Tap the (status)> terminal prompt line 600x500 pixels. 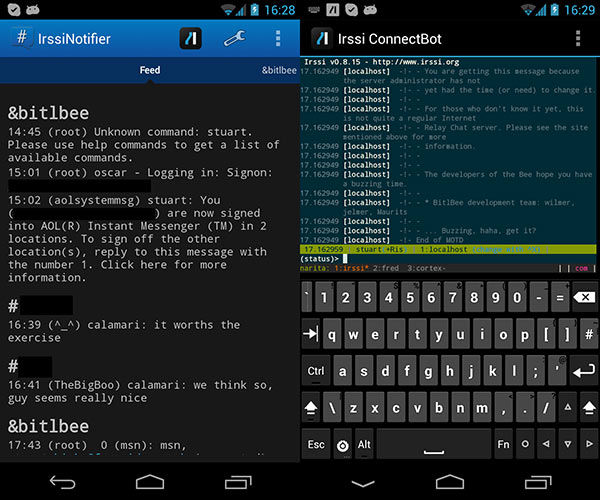tap(448, 259)
